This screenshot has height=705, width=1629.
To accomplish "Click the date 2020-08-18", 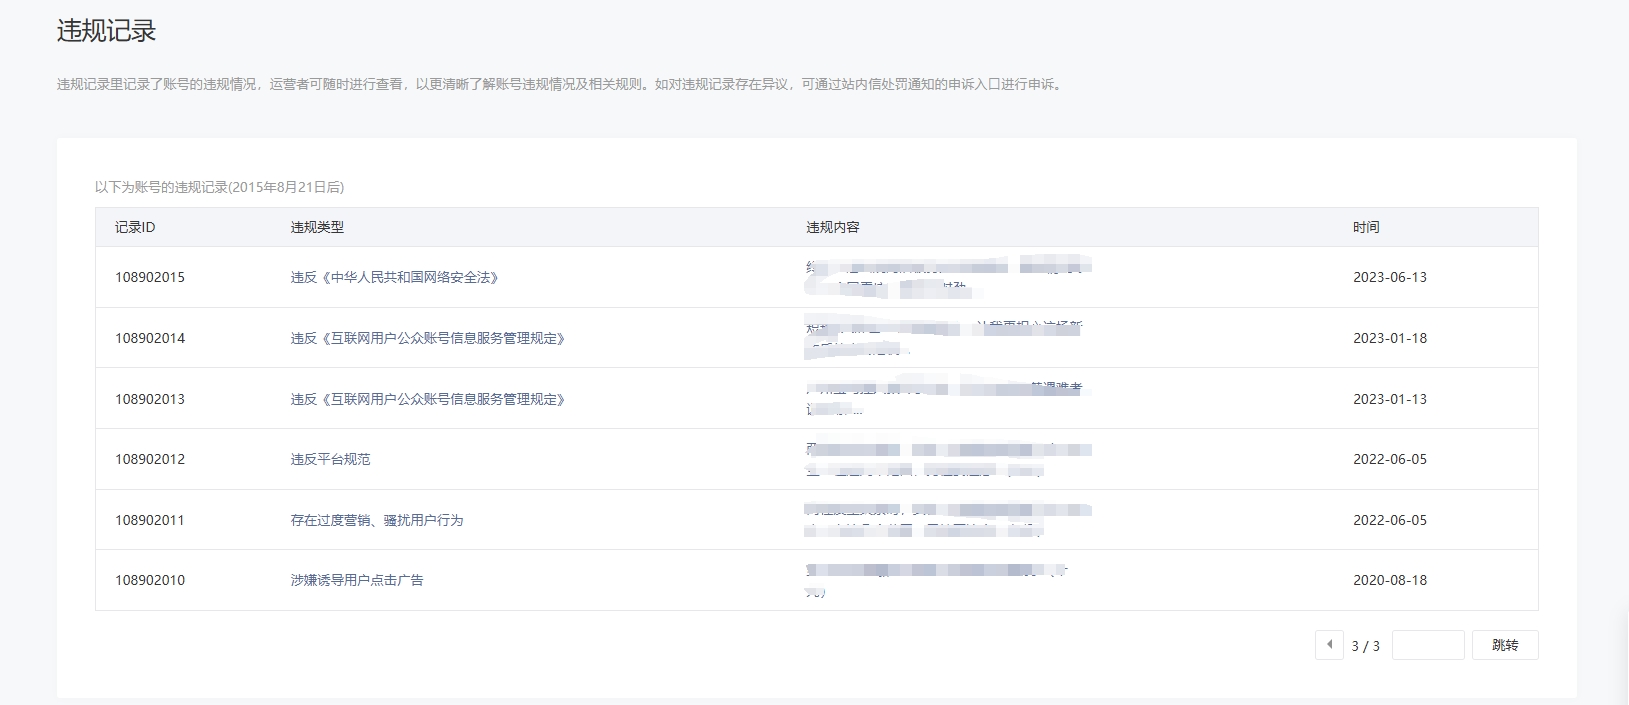I will (1390, 580).
